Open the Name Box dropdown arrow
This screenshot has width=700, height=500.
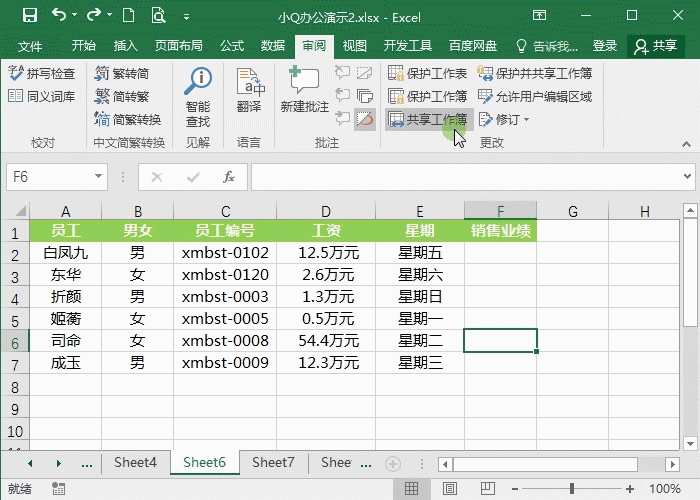pos(98,177)
